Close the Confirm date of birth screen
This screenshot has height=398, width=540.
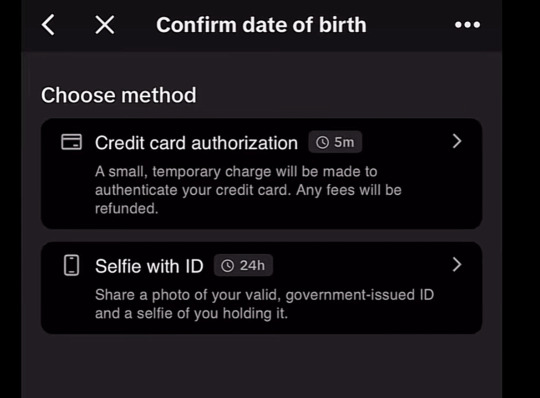[x=105, y=25]
